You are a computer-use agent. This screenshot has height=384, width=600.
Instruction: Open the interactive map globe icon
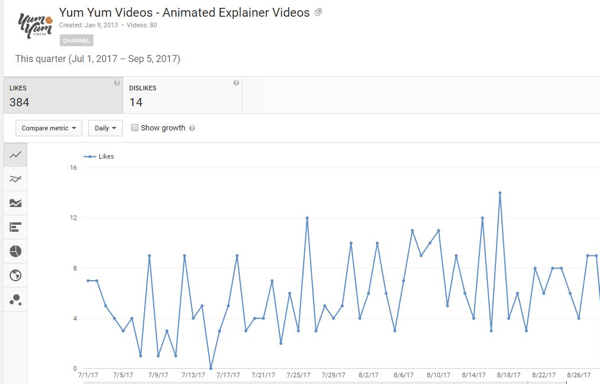pyautogui.click(x=15, y=275)
